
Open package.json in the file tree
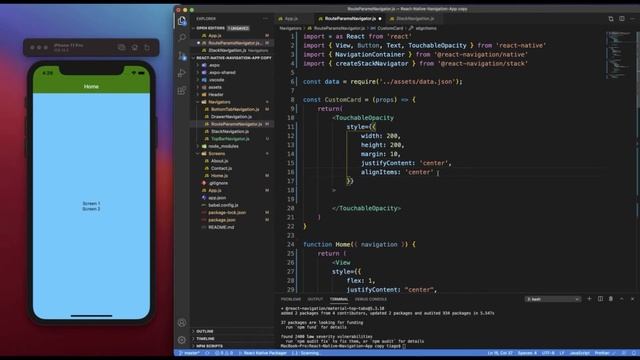(222, 220)
